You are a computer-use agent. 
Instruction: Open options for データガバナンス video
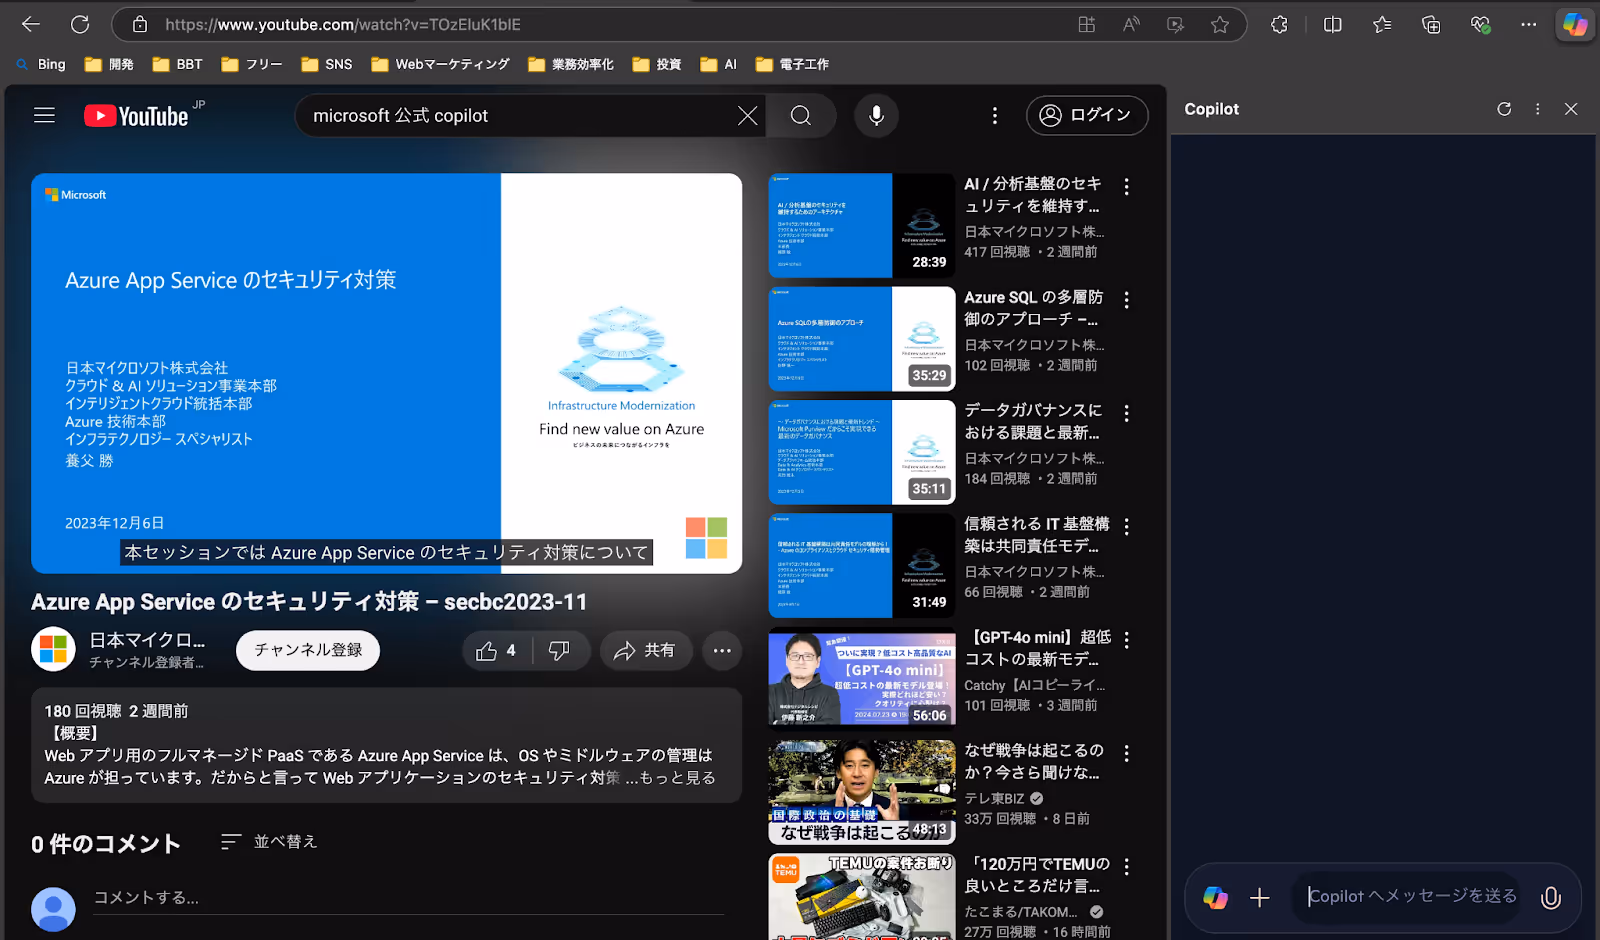[x=1126, y=413]
